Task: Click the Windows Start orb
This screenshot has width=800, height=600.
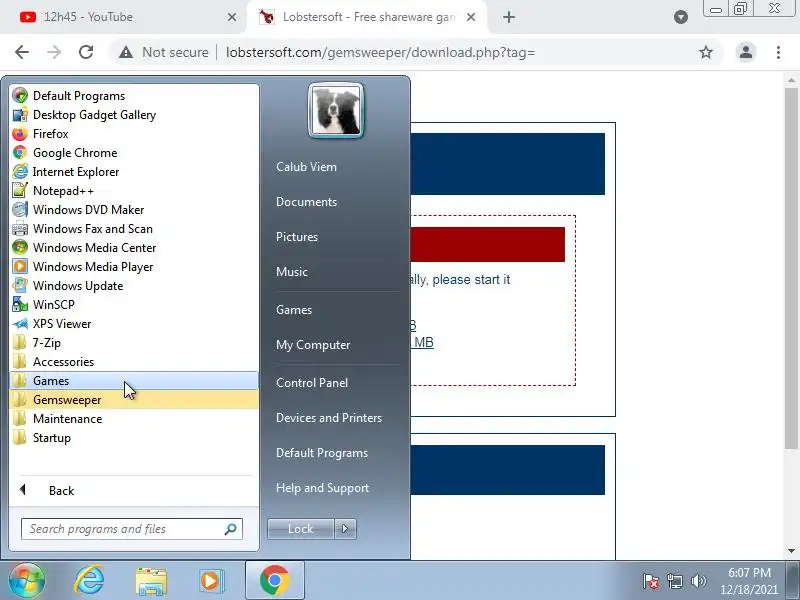Action: (x=26, y=581)
